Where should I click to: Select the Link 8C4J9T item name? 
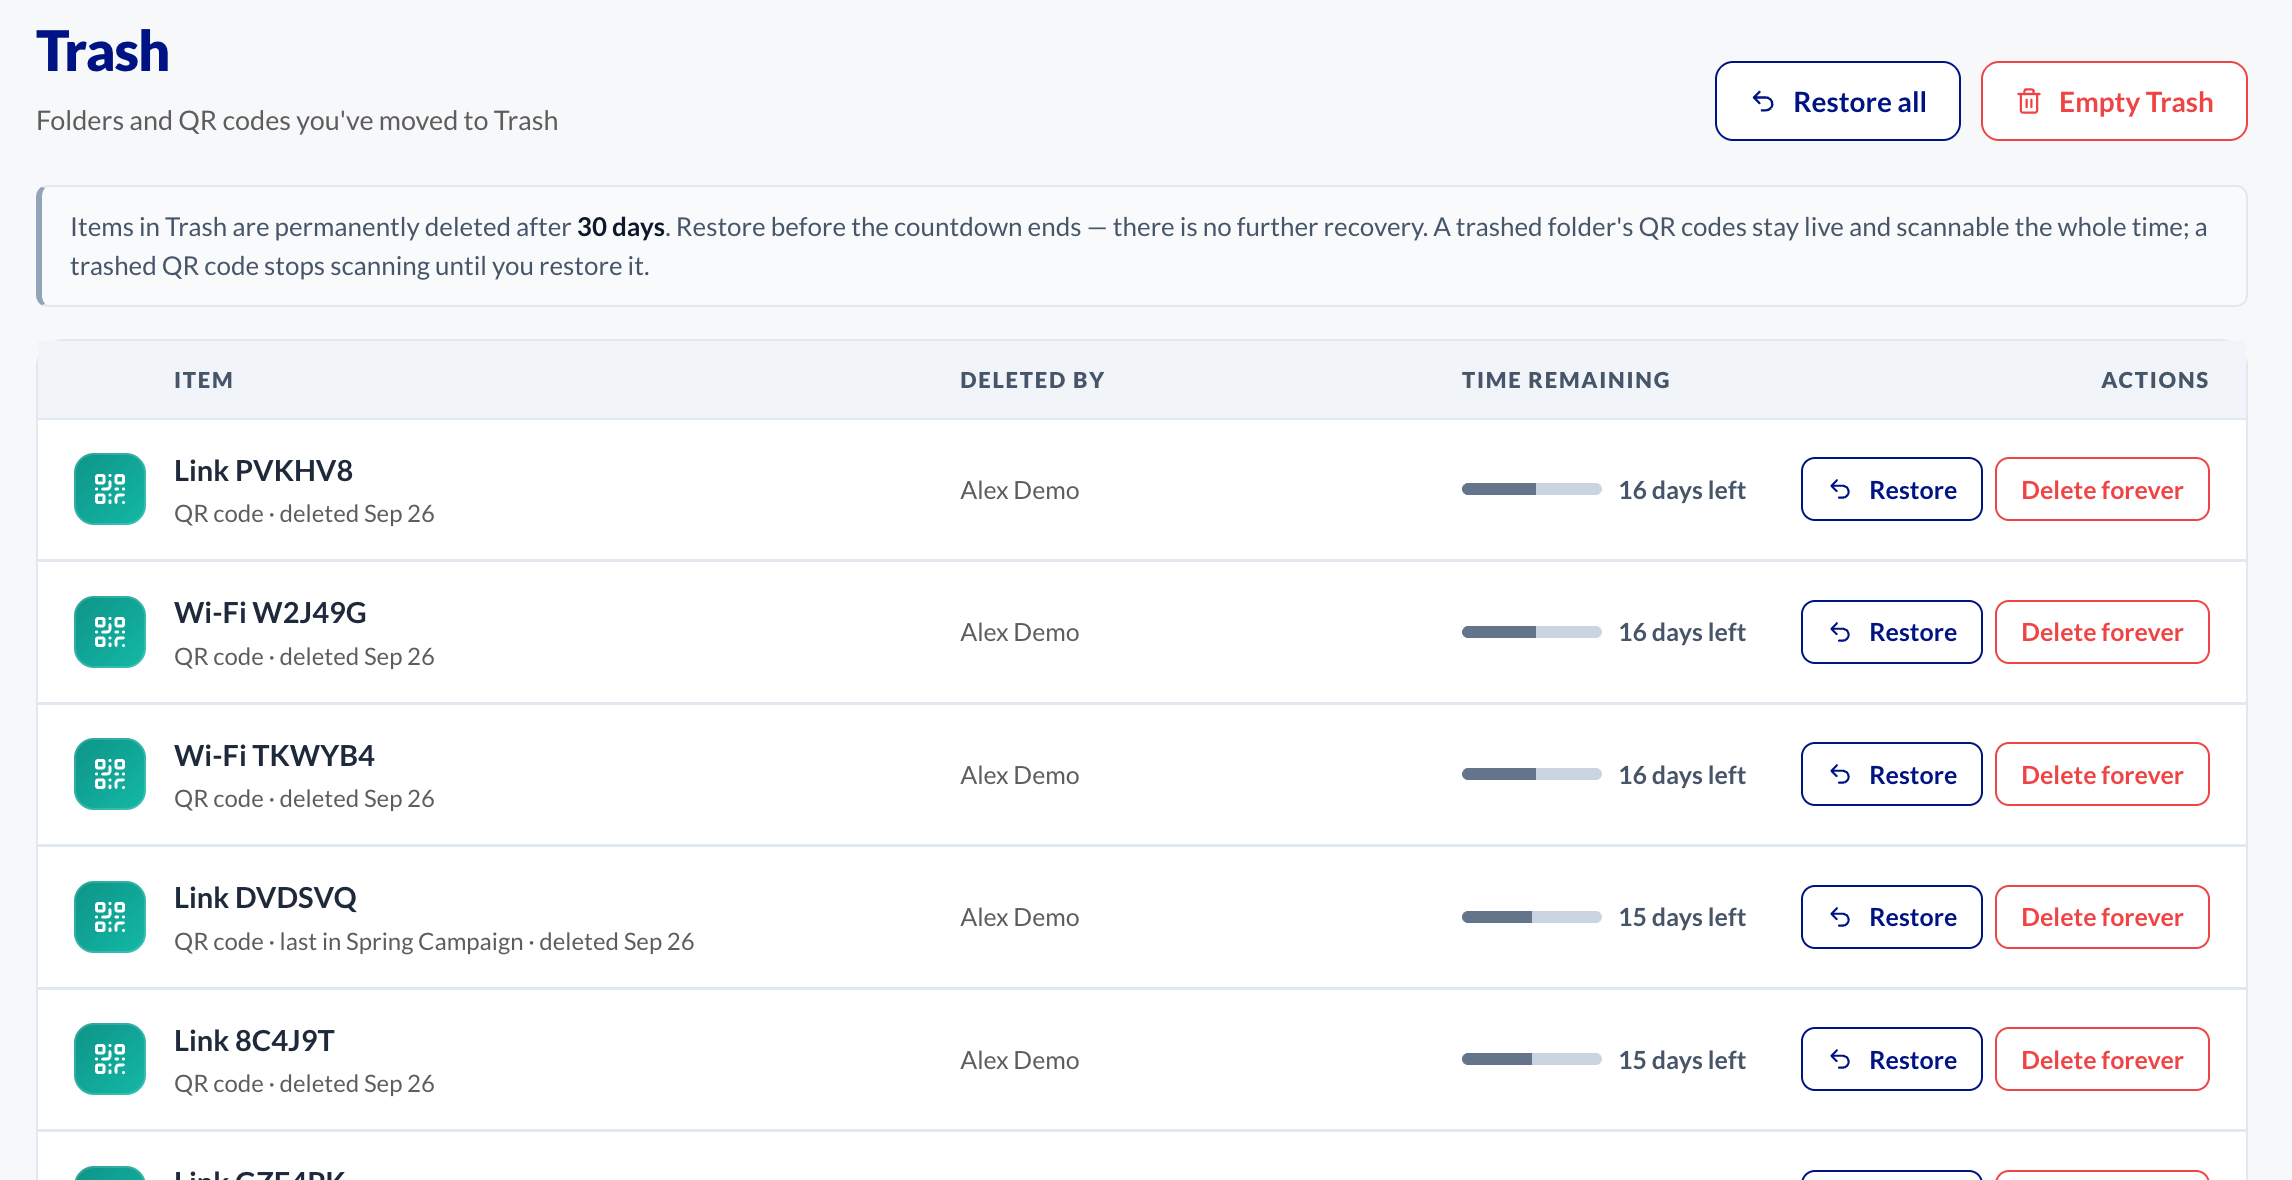point(254,1040)
